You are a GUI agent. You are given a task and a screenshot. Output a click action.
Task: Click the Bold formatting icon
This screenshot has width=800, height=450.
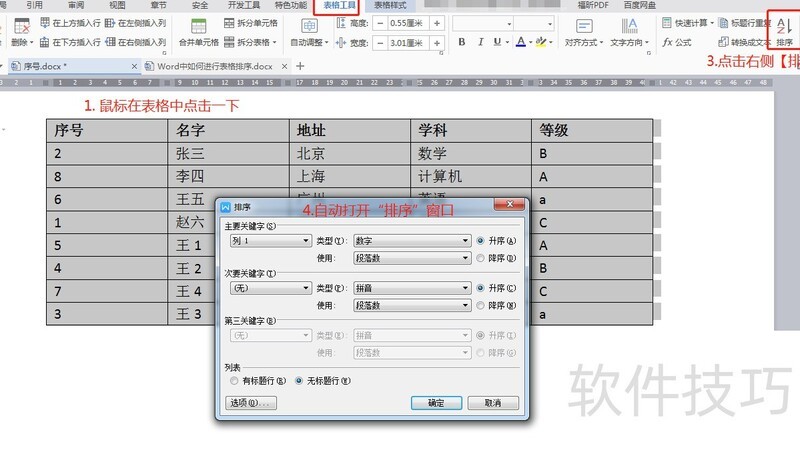point(462,42)
